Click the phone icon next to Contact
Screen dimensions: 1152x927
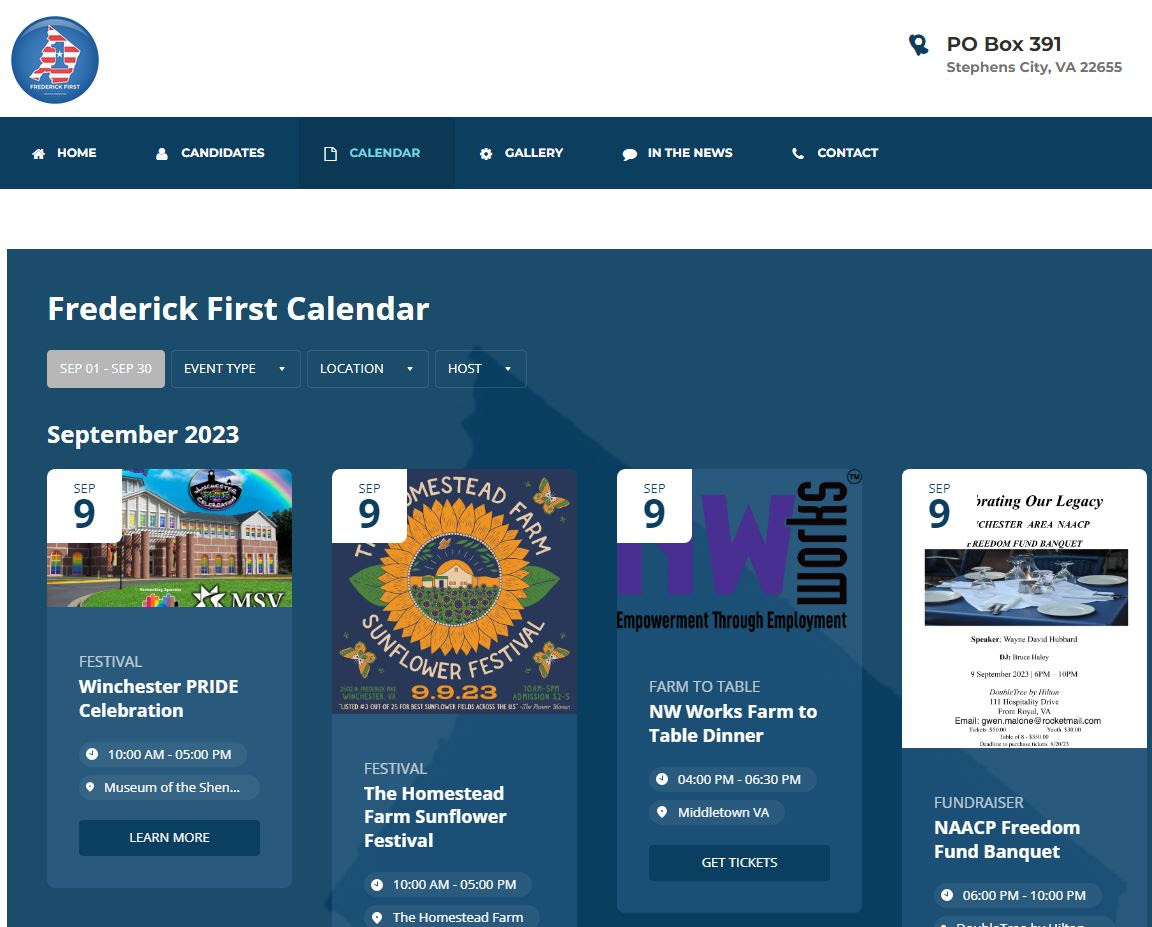[x=797, y=154]
